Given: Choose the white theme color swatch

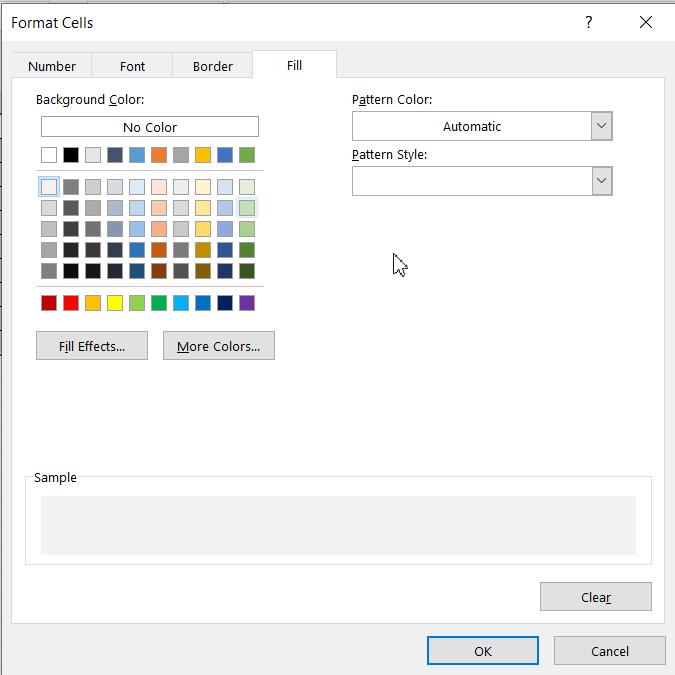Looking at the screenshot, I should point(49,155).
